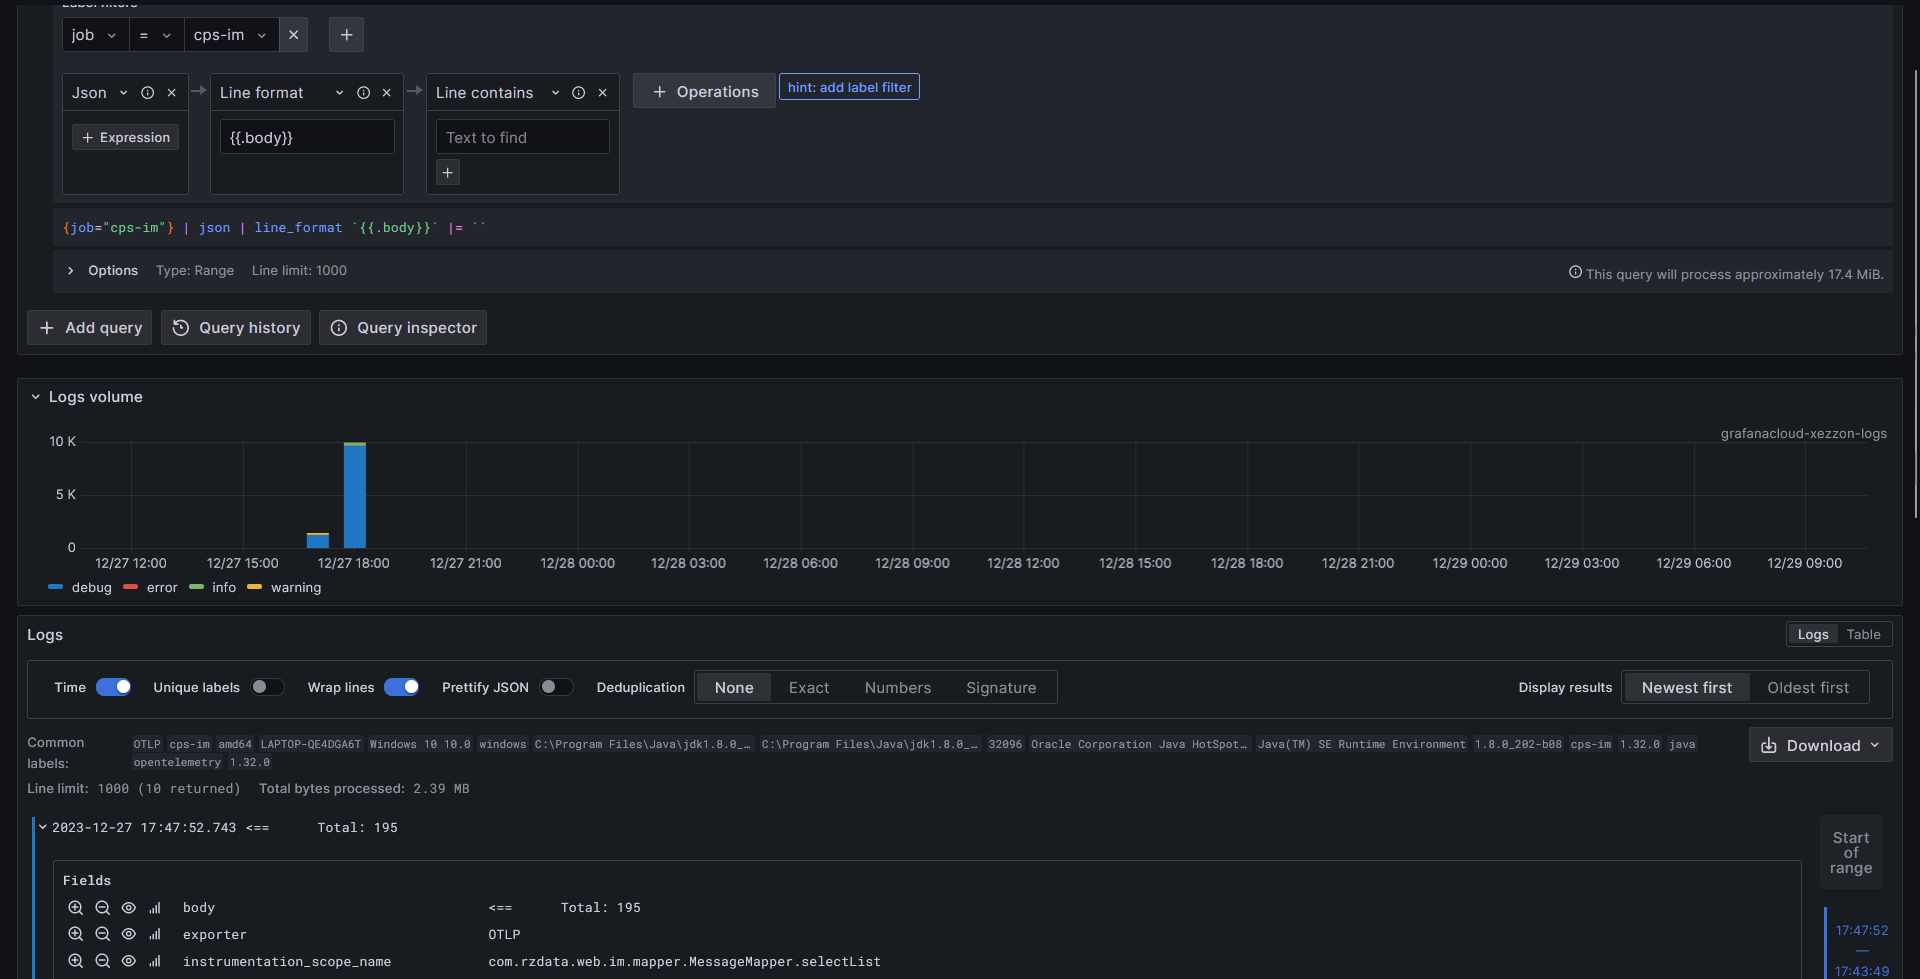This screenshot has width=1920, height=979.
Task: Turn on Prettify JSON toggle
Action: [556, 687]
